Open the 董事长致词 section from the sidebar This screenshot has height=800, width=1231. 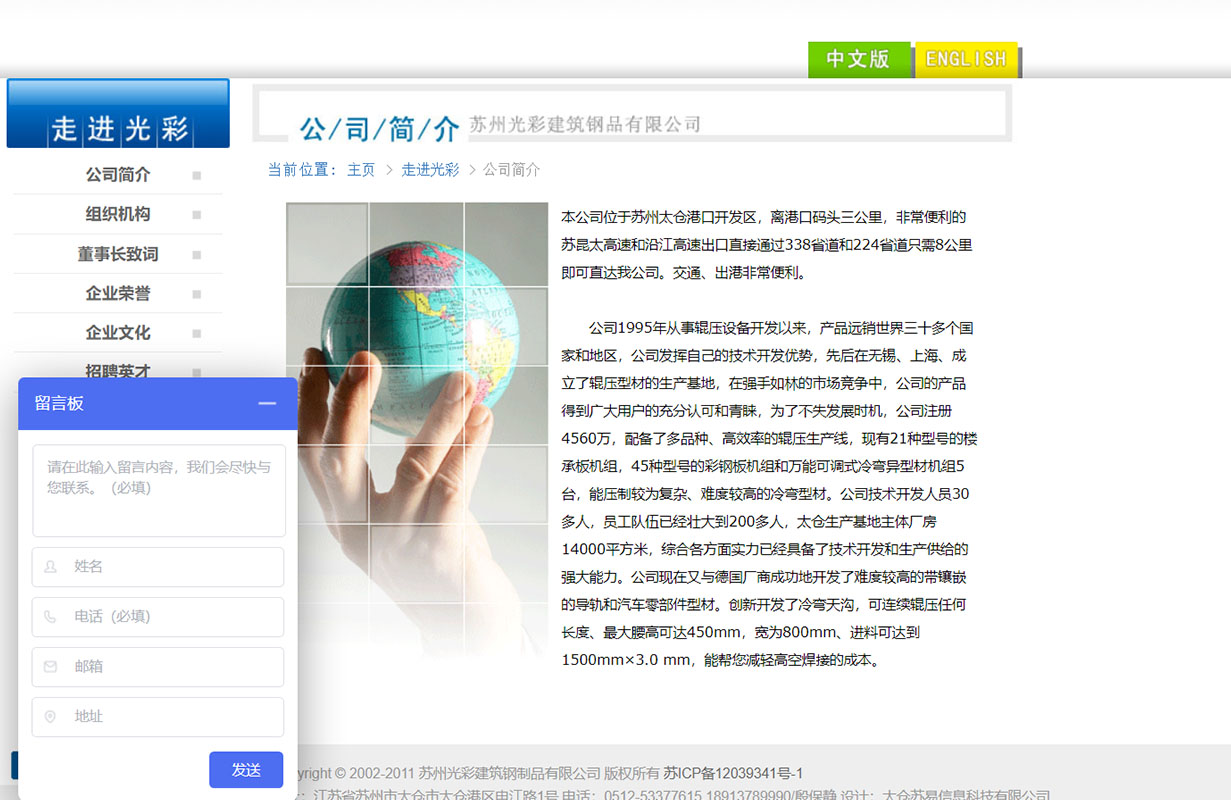120,253
